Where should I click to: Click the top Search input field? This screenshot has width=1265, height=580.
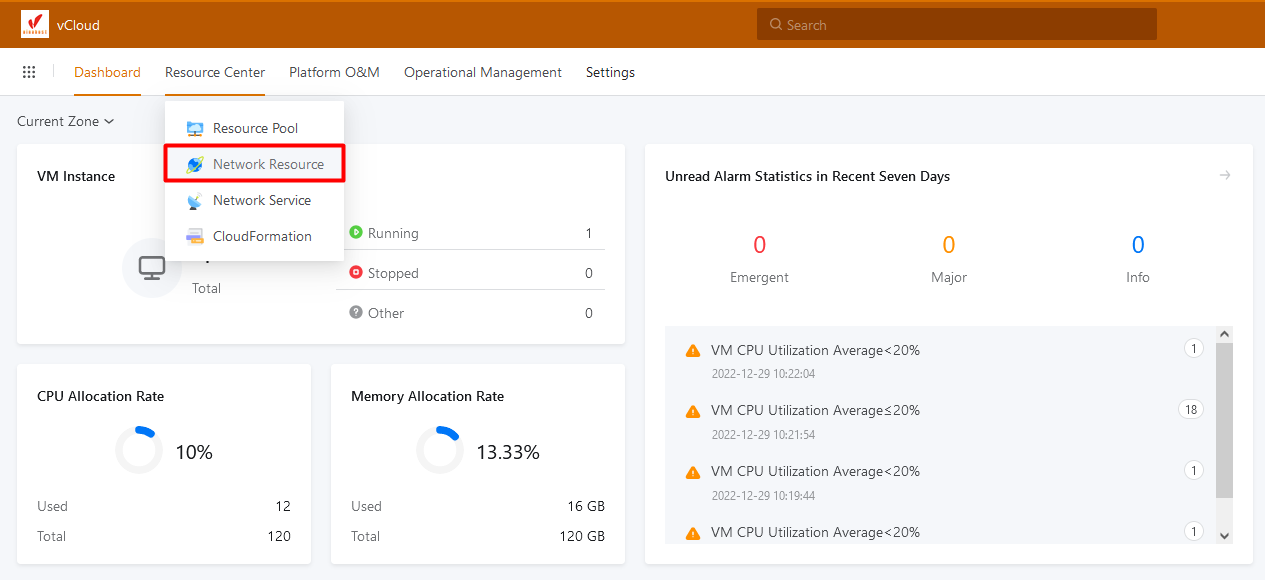956,25
